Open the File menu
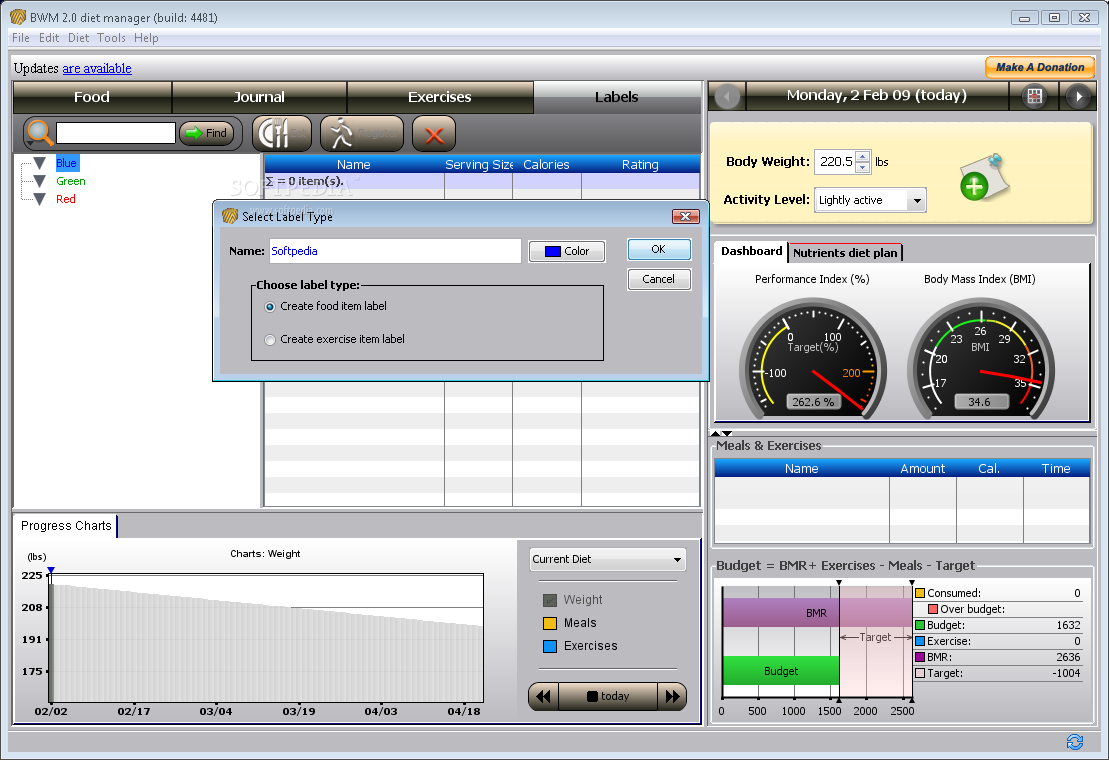 click(21, 38)
